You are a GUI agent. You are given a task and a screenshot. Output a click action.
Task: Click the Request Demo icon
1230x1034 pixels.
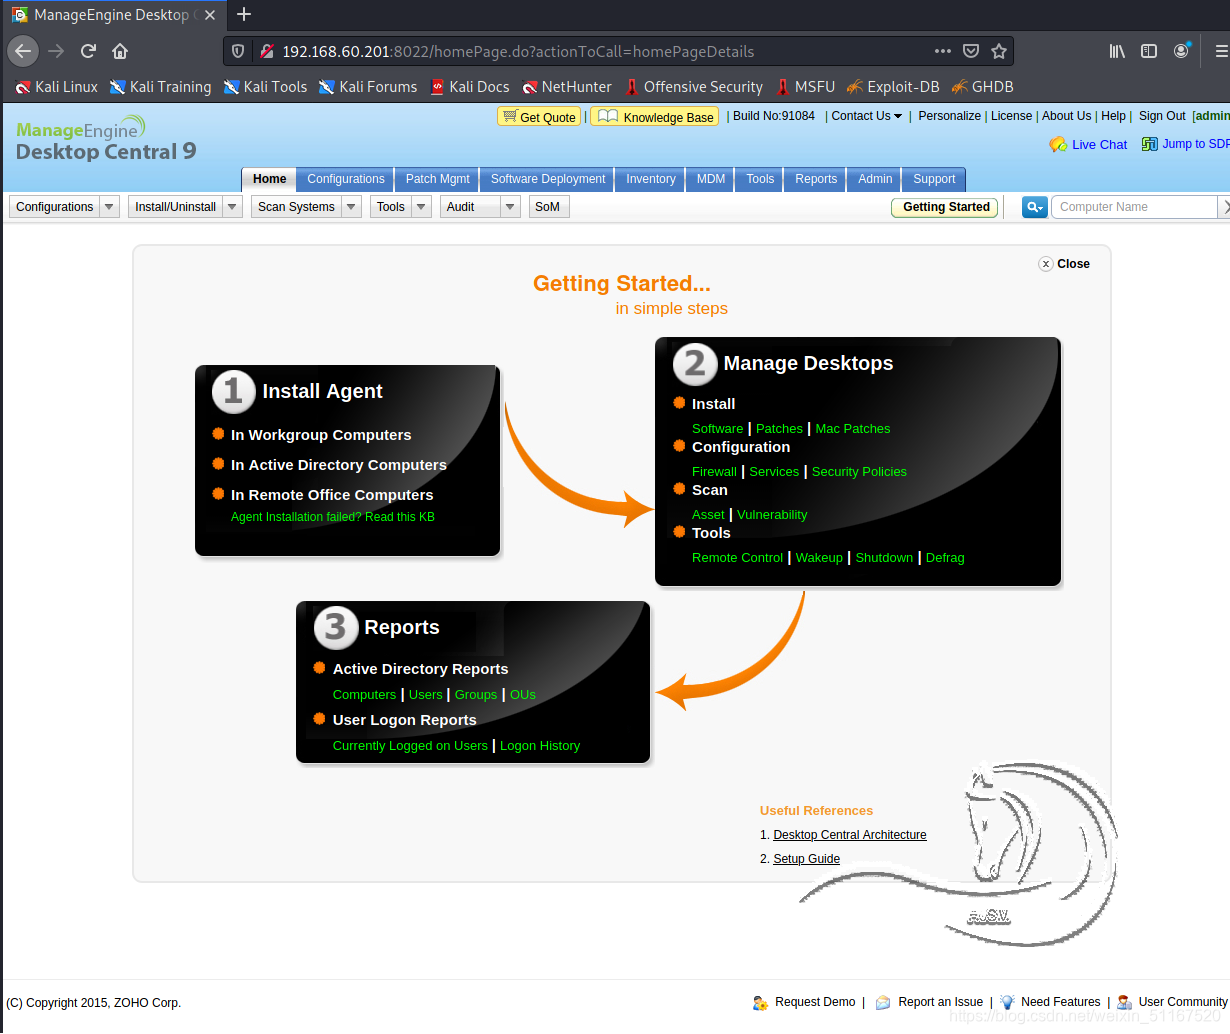click(760, 1002)
